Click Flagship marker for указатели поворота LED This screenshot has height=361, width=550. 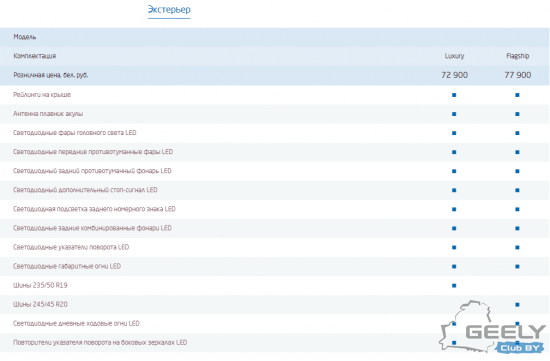(517, 247)
